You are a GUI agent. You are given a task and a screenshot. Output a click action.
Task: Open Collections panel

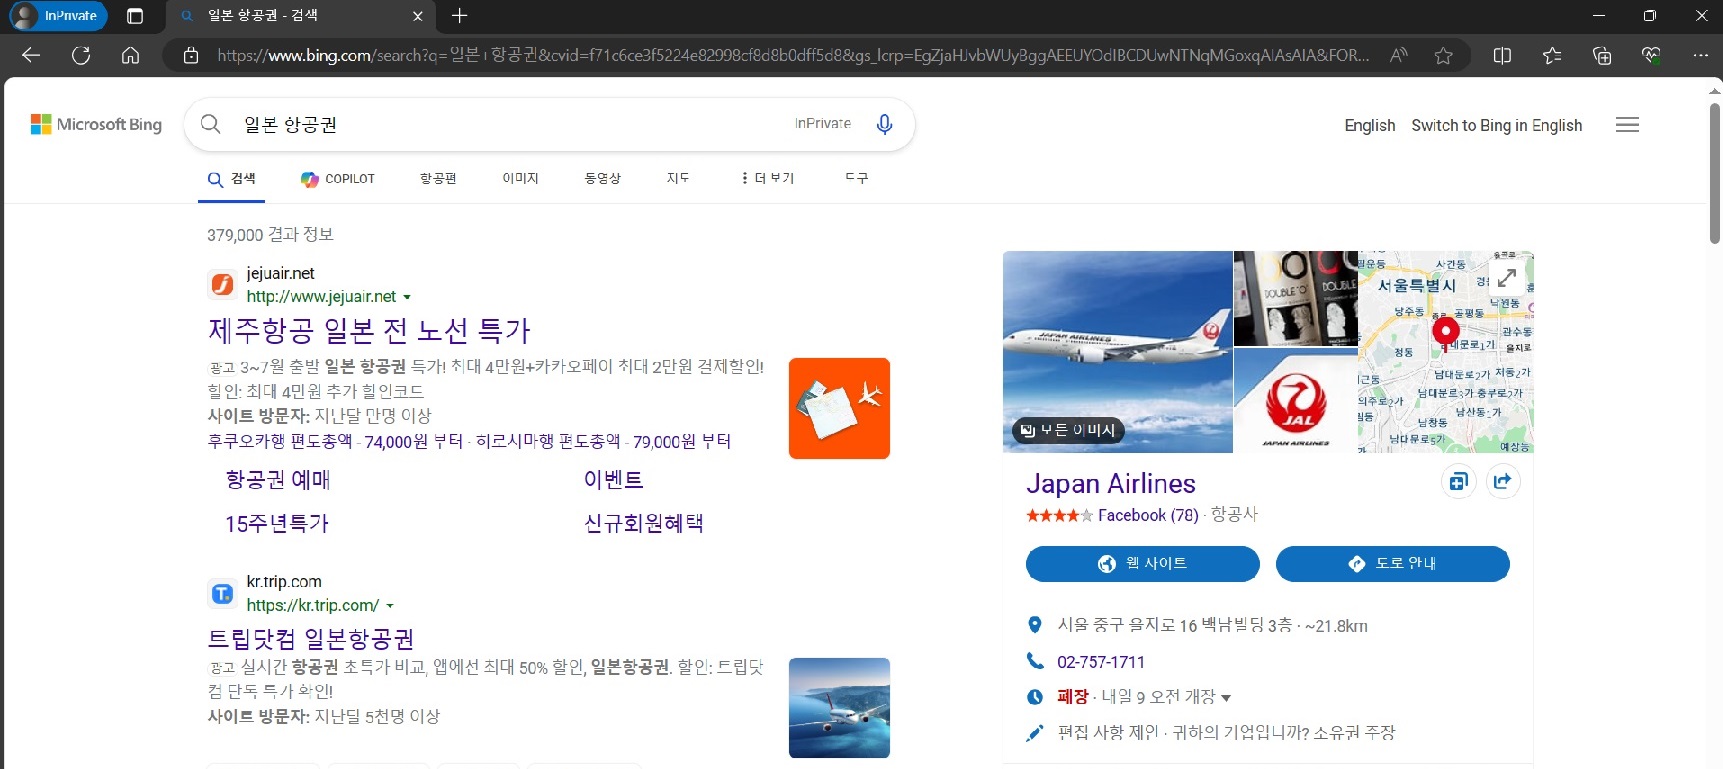(1602, 56)
